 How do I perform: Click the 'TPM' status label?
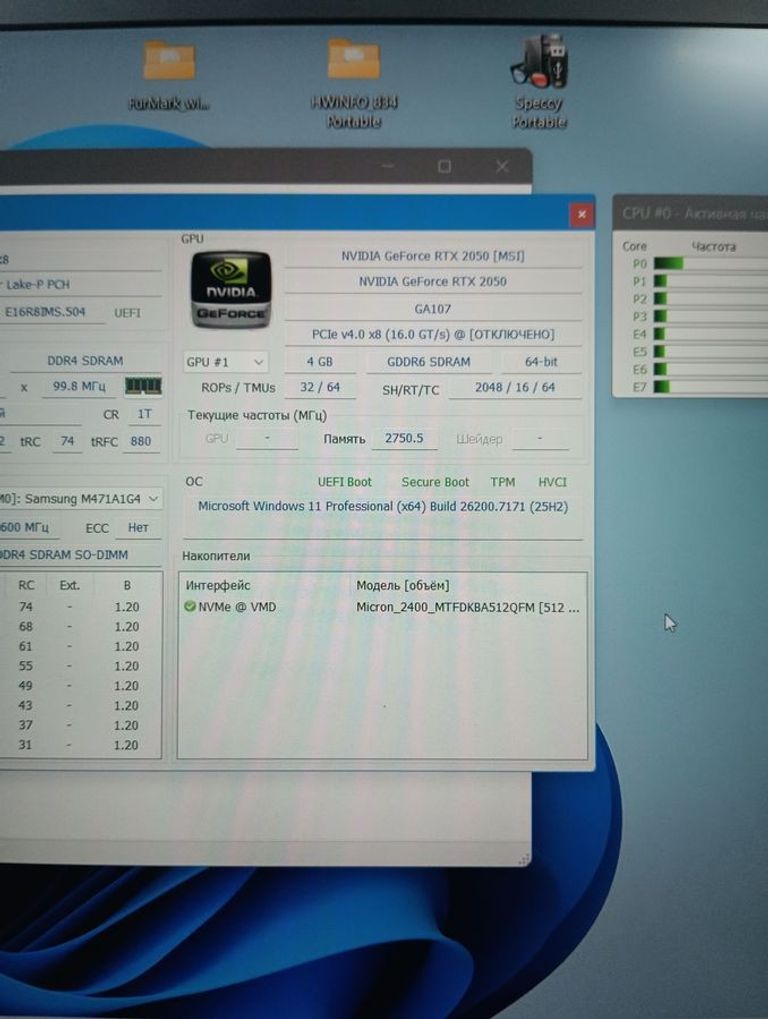point(502,482)
